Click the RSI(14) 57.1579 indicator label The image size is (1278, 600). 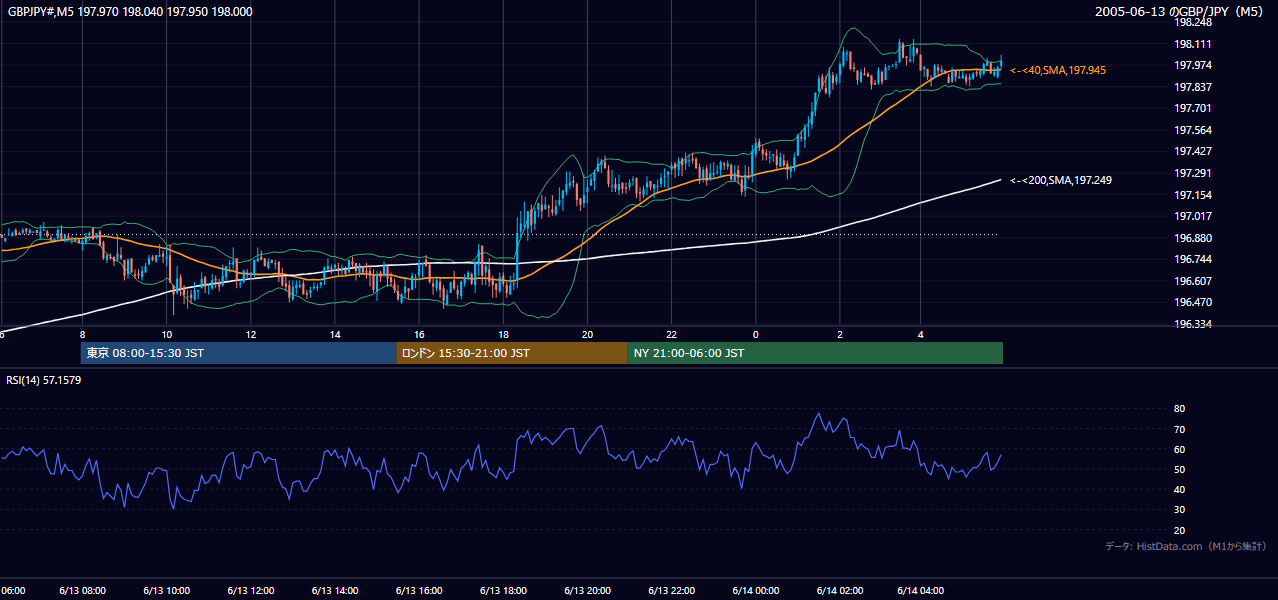pyautogui.click(x=44, y=380)
